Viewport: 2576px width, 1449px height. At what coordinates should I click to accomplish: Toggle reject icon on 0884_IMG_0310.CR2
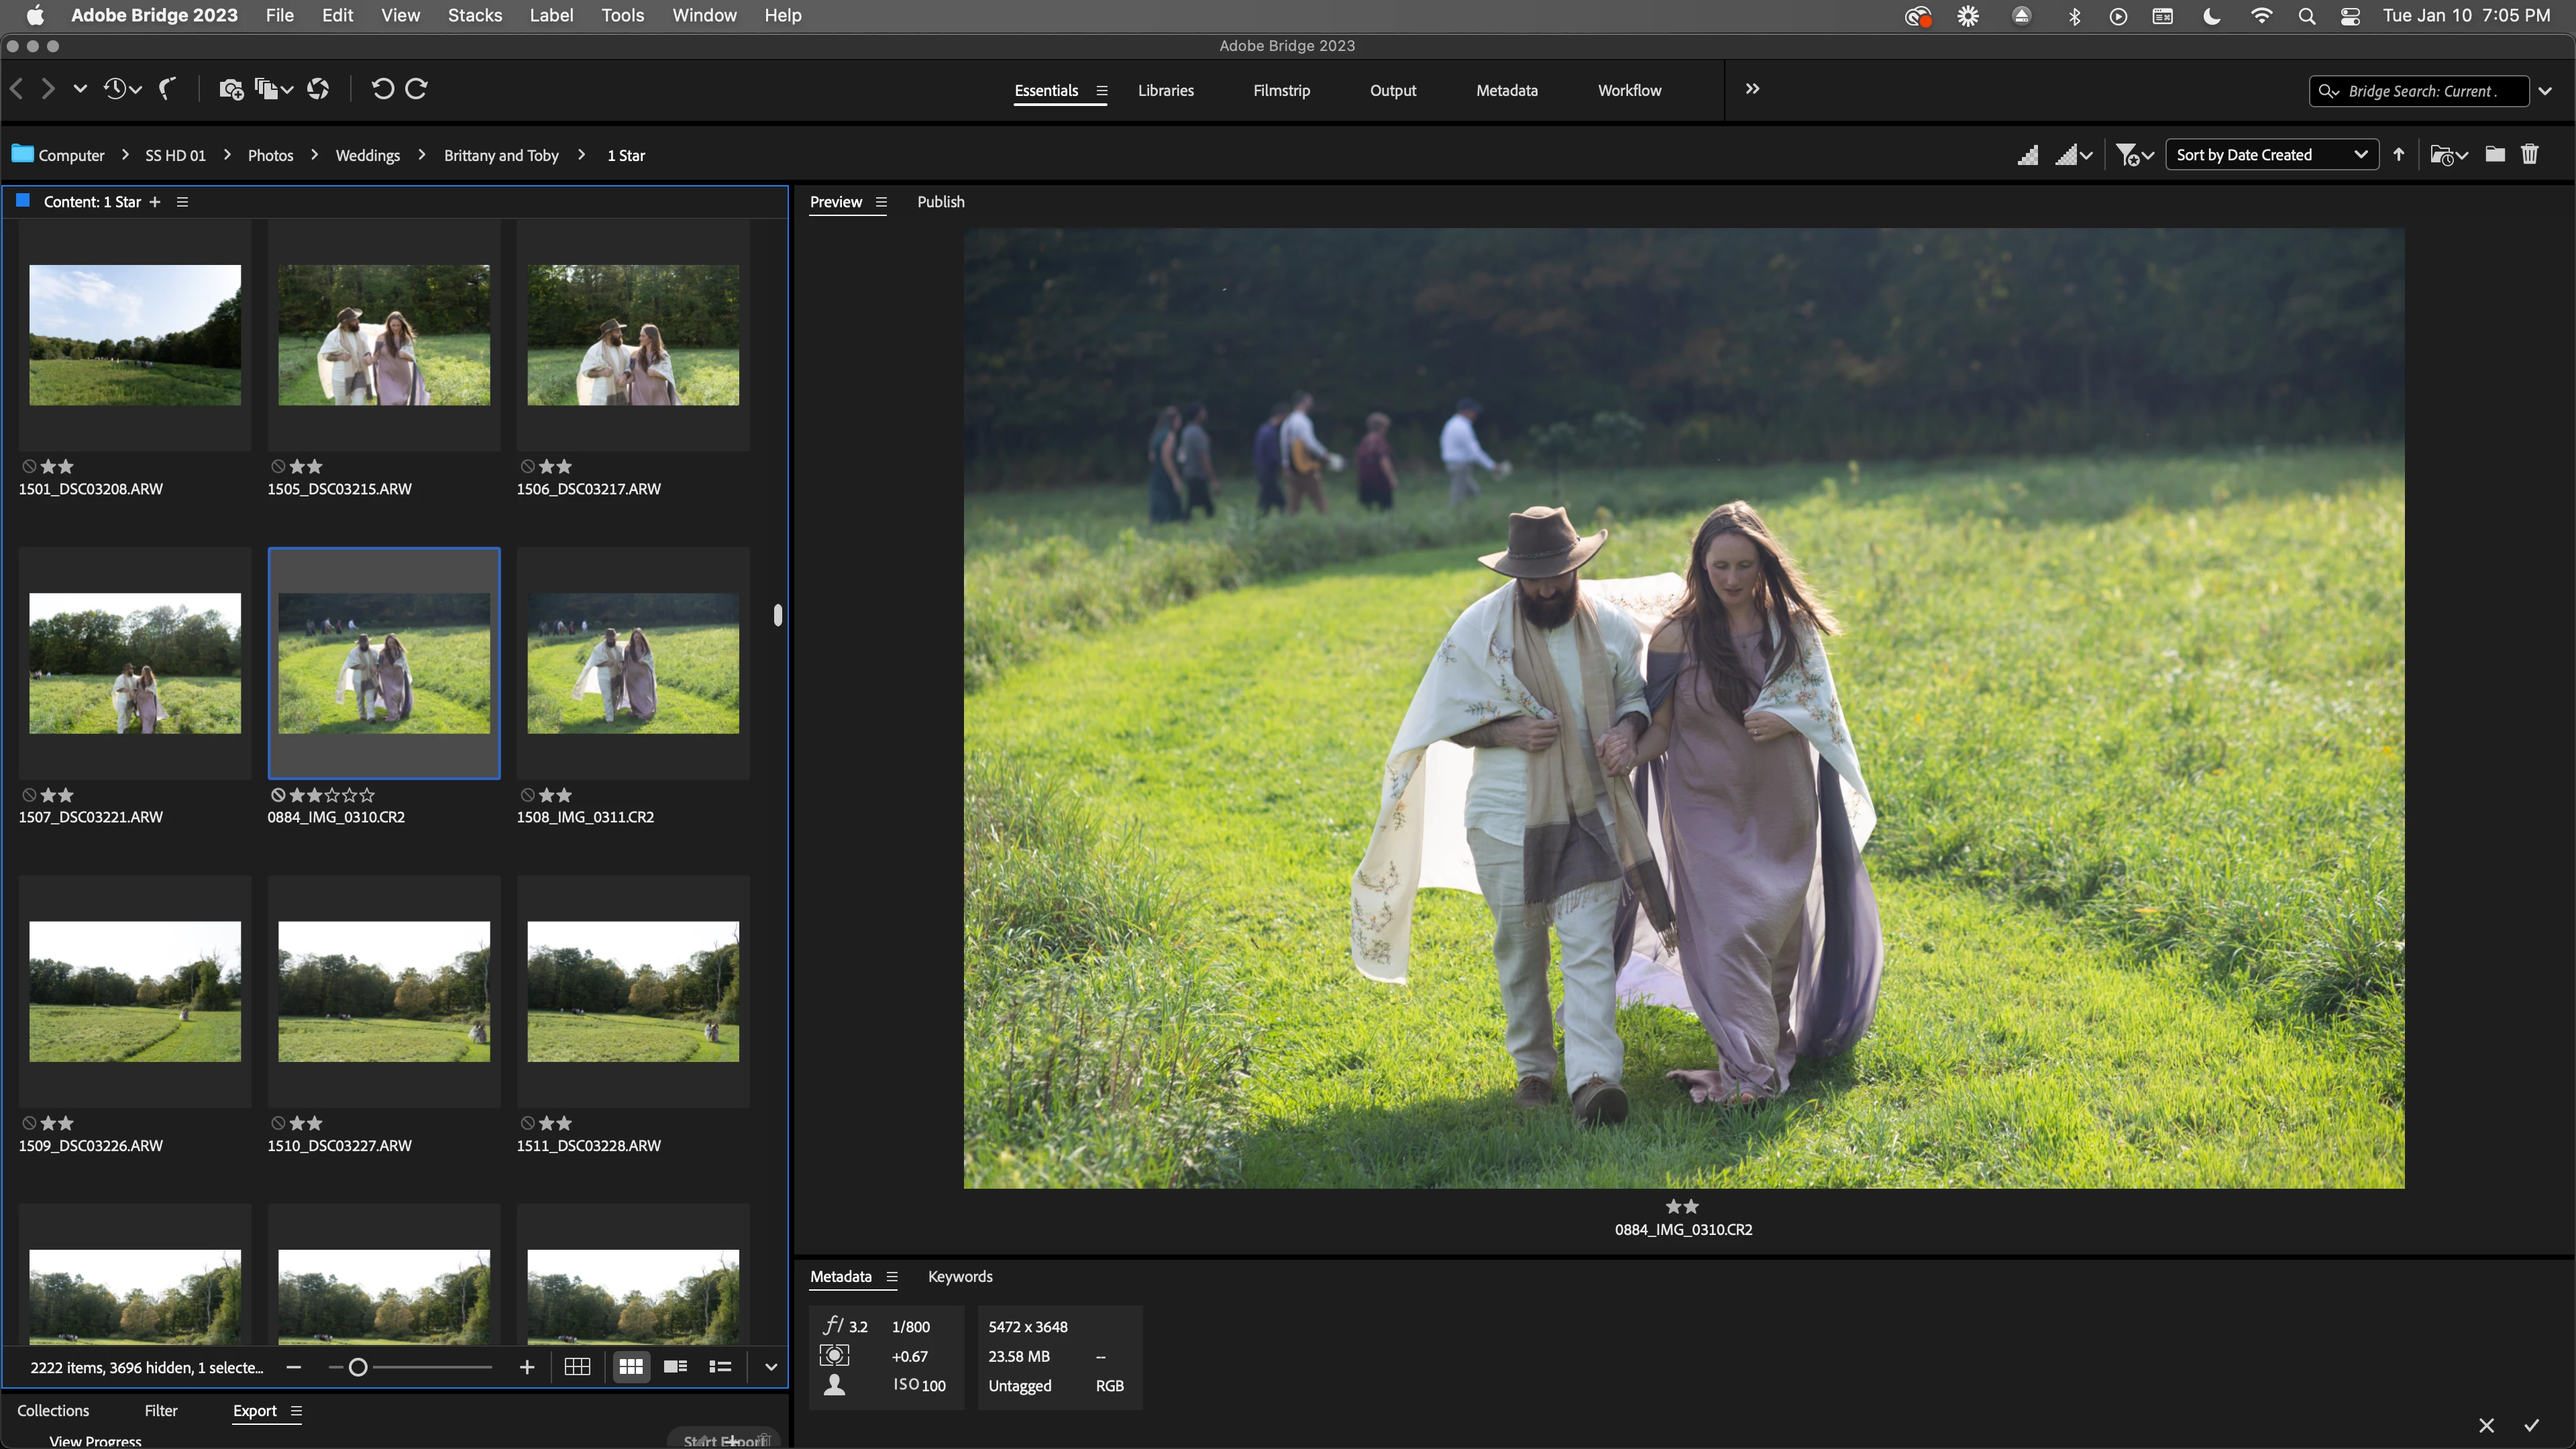pyautogui.click(x=278, y=795)
